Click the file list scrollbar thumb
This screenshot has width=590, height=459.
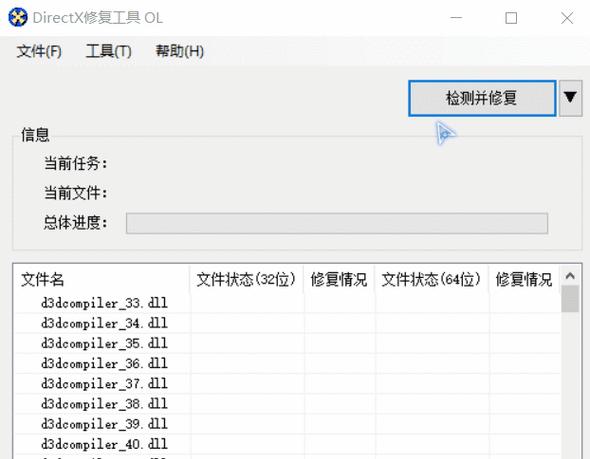[x=570, y=299]
